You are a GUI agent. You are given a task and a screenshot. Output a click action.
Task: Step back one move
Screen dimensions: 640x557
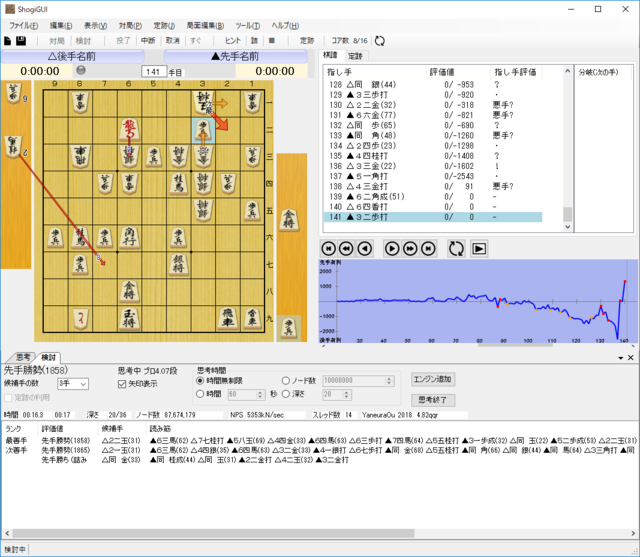point(364,249)
